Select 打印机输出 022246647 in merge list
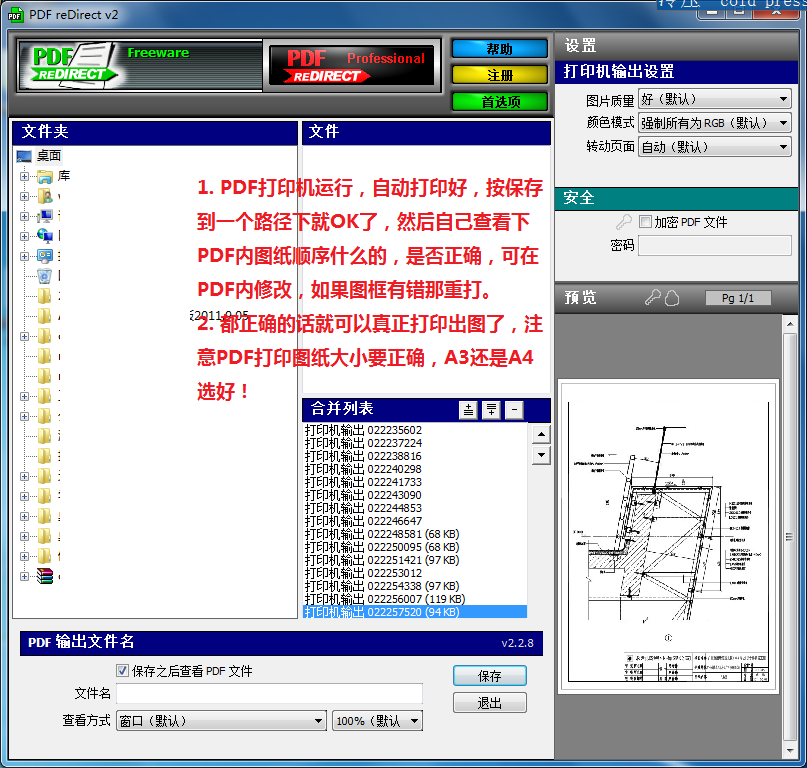Screen dimensions: 807x768 (415, 521)
